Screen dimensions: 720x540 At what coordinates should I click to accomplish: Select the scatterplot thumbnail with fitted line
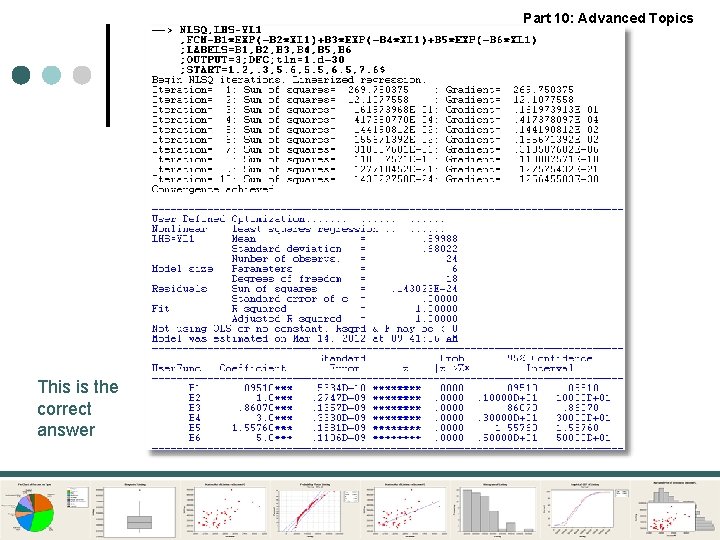[x=405, y=510]
